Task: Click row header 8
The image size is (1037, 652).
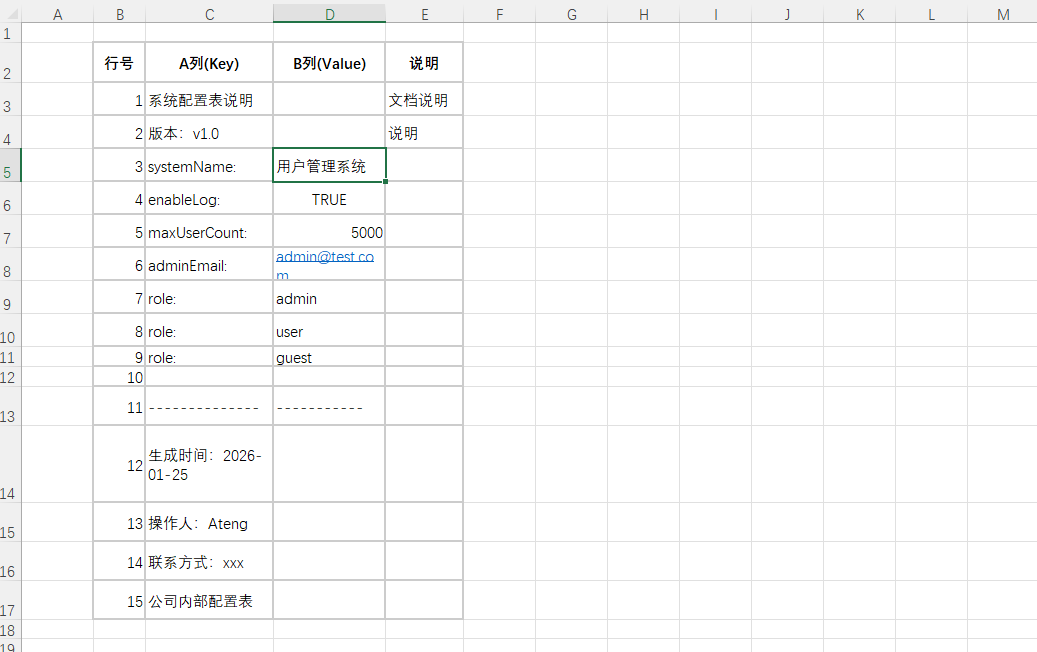Action: coord(10,271)
